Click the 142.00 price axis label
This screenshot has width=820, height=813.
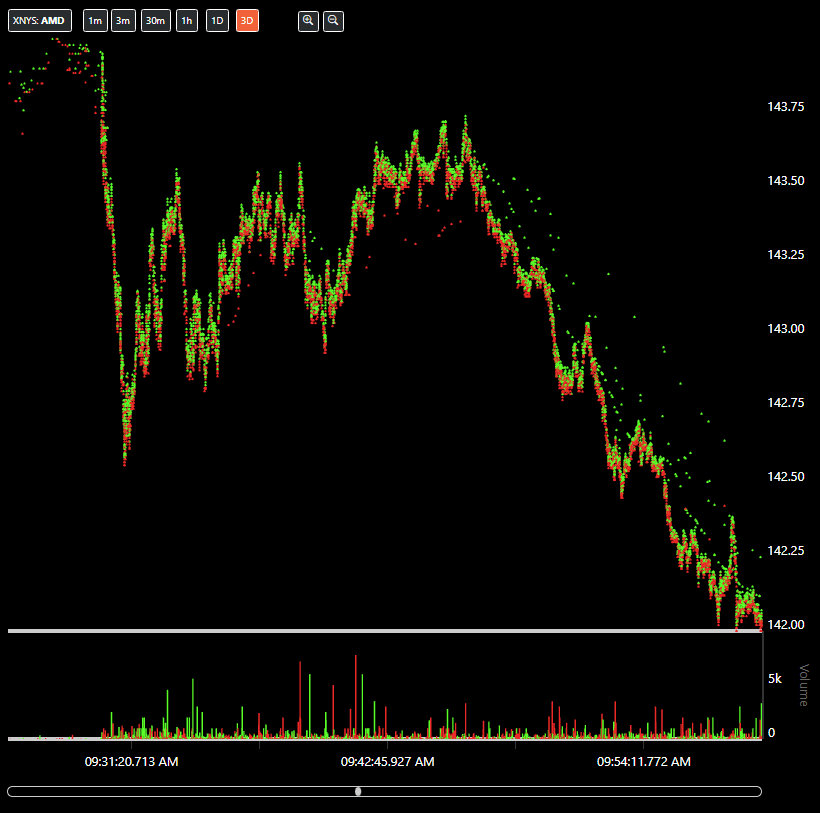pos(786,625)
